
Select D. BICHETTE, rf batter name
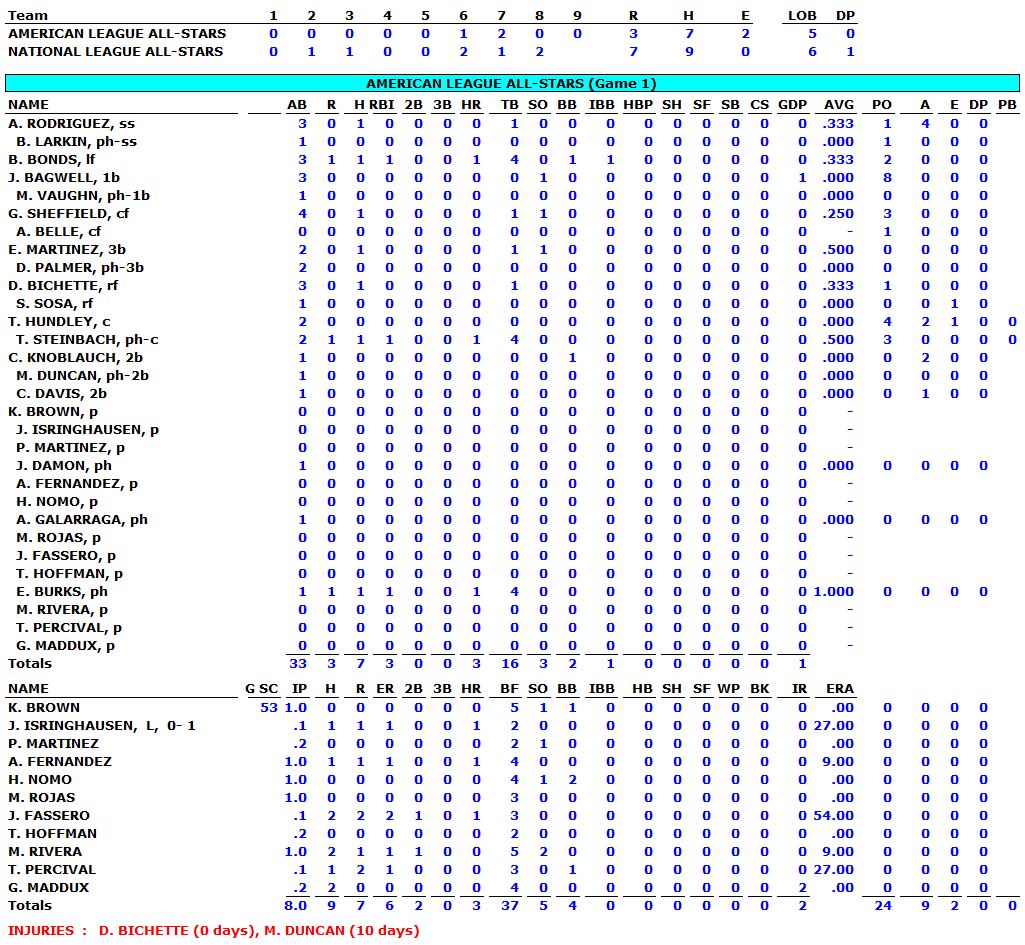tap(63, 286)
